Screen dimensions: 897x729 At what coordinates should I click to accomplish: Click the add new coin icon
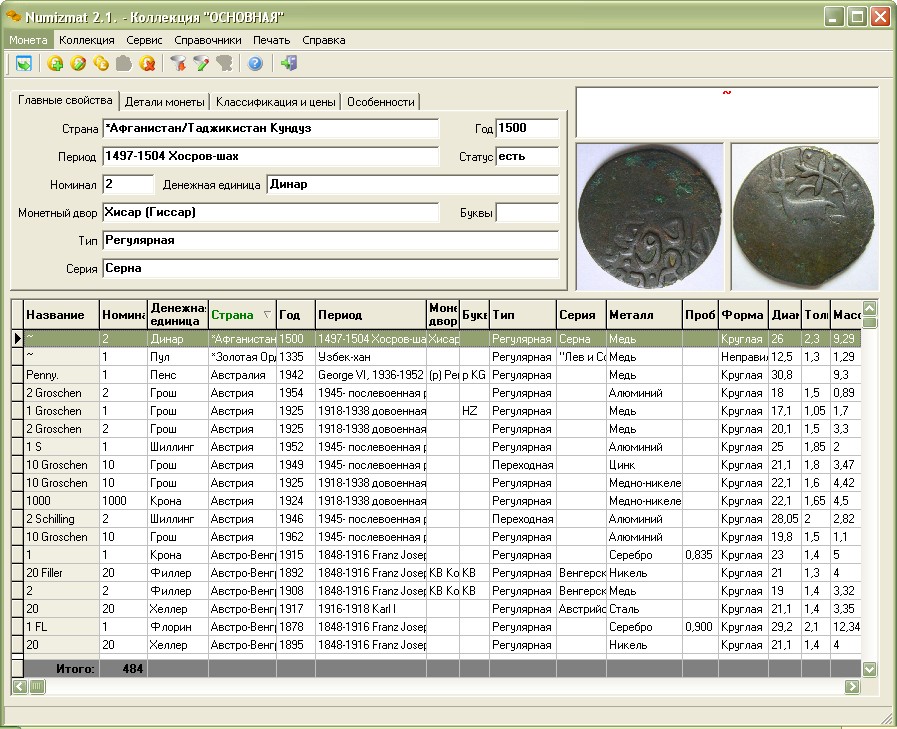click(55, 63)
